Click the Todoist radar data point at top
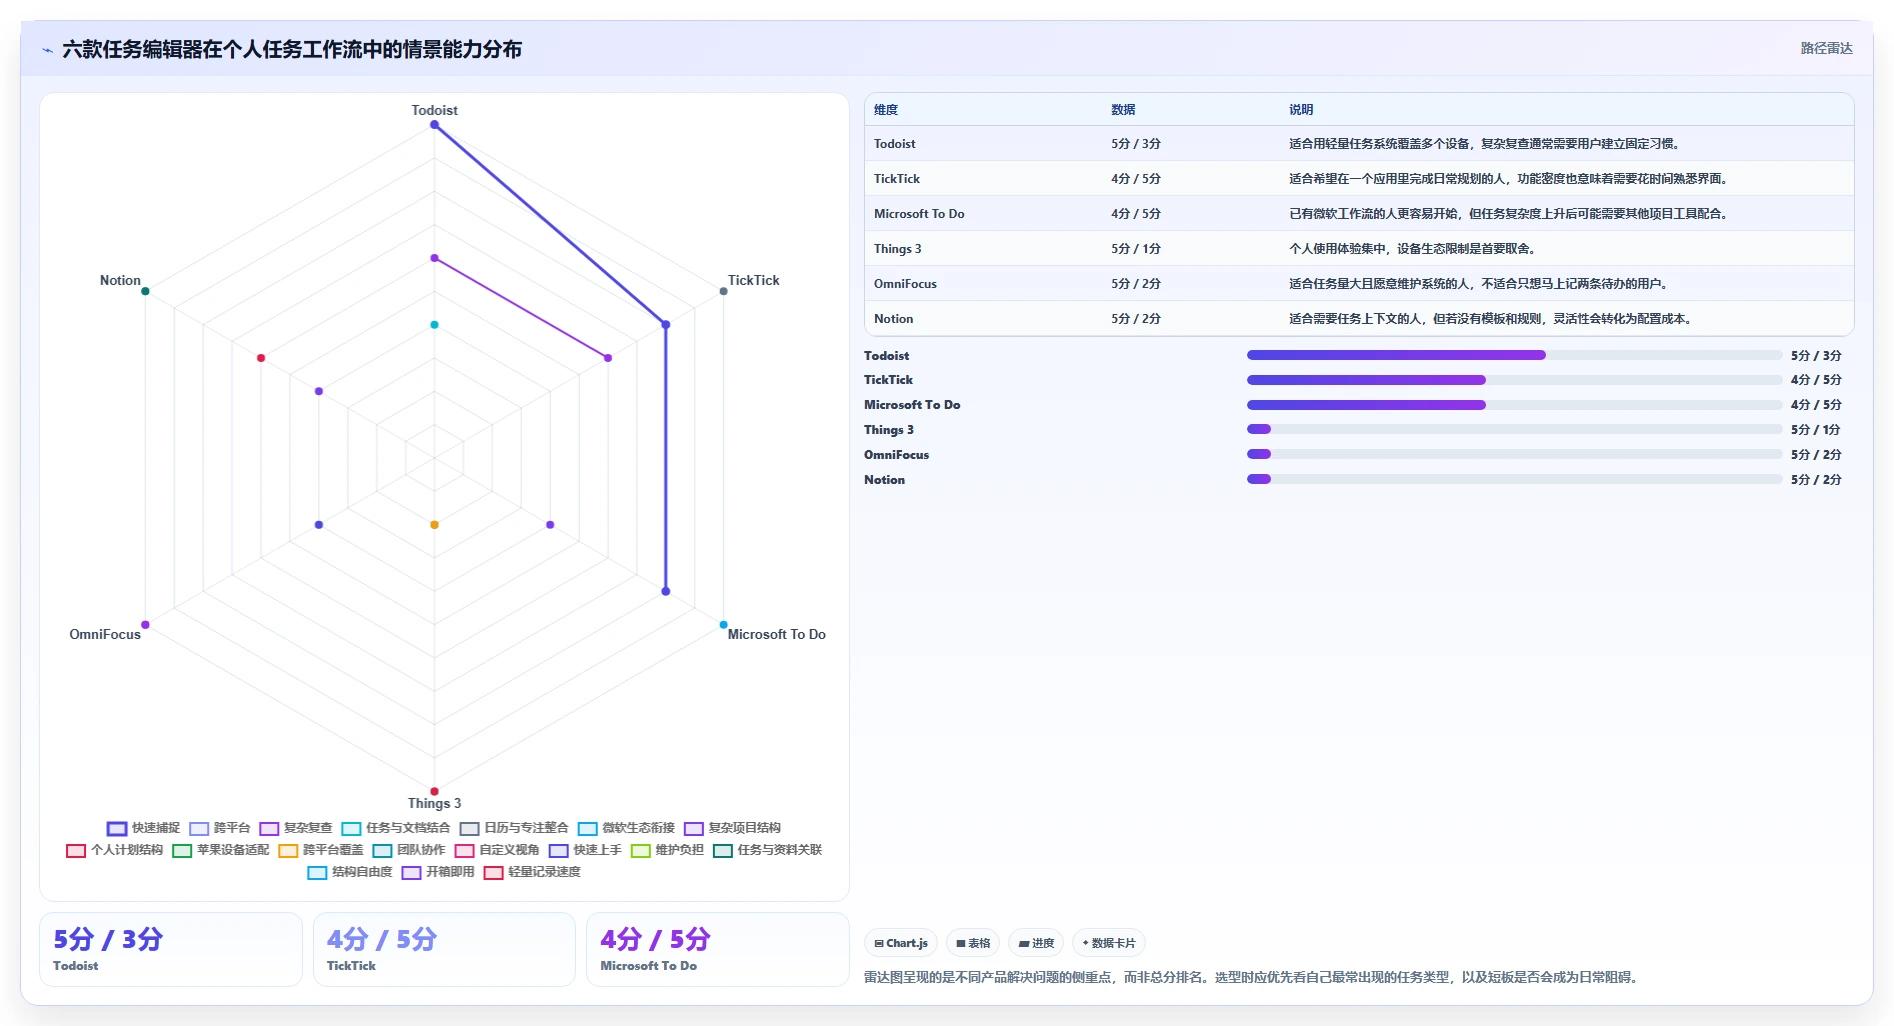The image size is (1894, 1026). (434, 125)
